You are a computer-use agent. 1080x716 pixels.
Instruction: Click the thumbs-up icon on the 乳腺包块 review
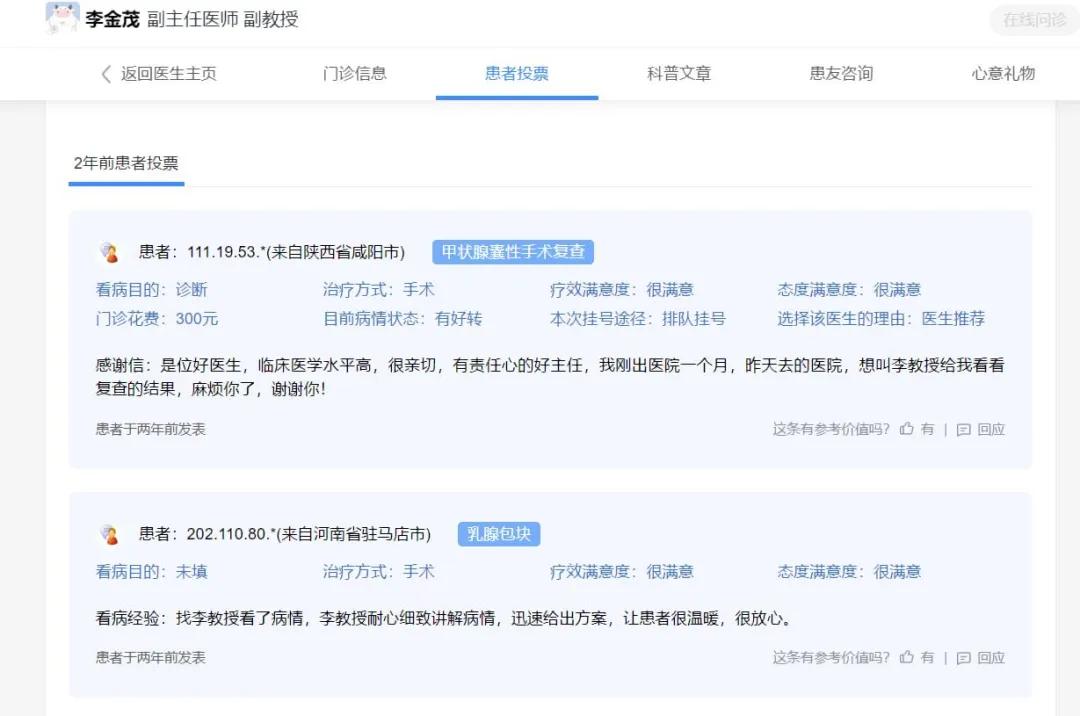coord(907,657)
